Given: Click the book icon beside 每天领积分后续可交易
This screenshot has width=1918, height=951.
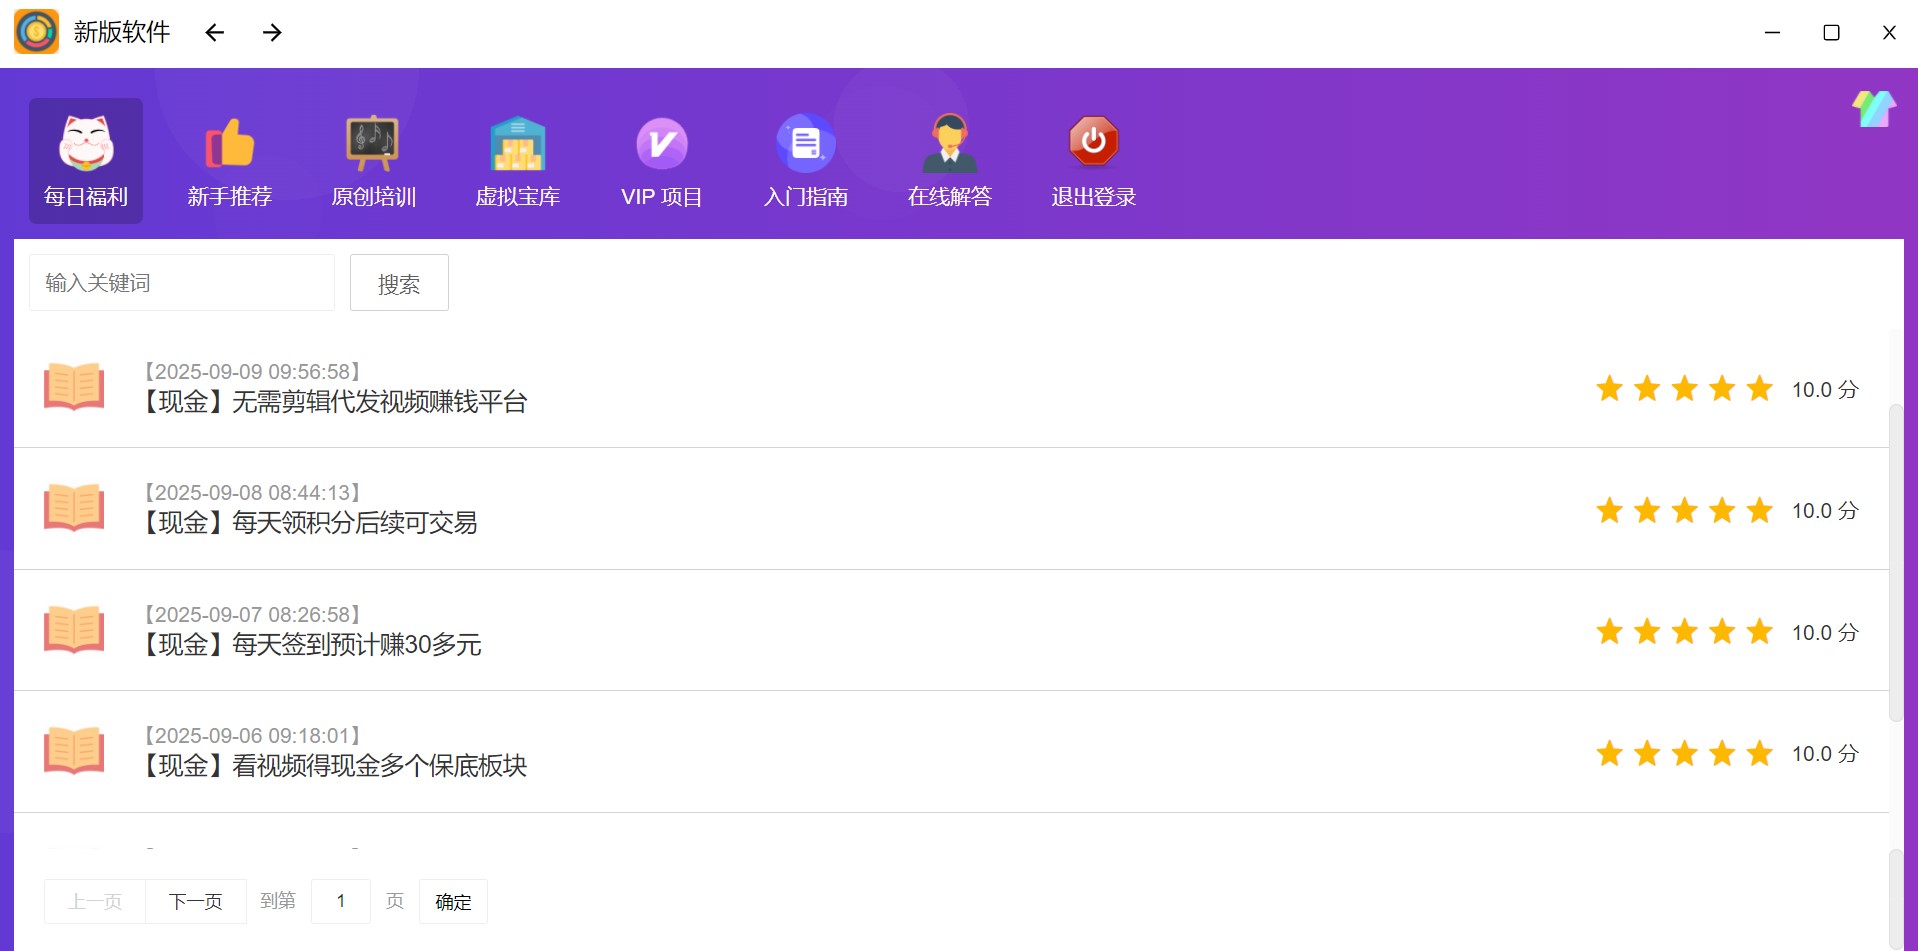Looking at the screenshot, I should tap(74, 508).
